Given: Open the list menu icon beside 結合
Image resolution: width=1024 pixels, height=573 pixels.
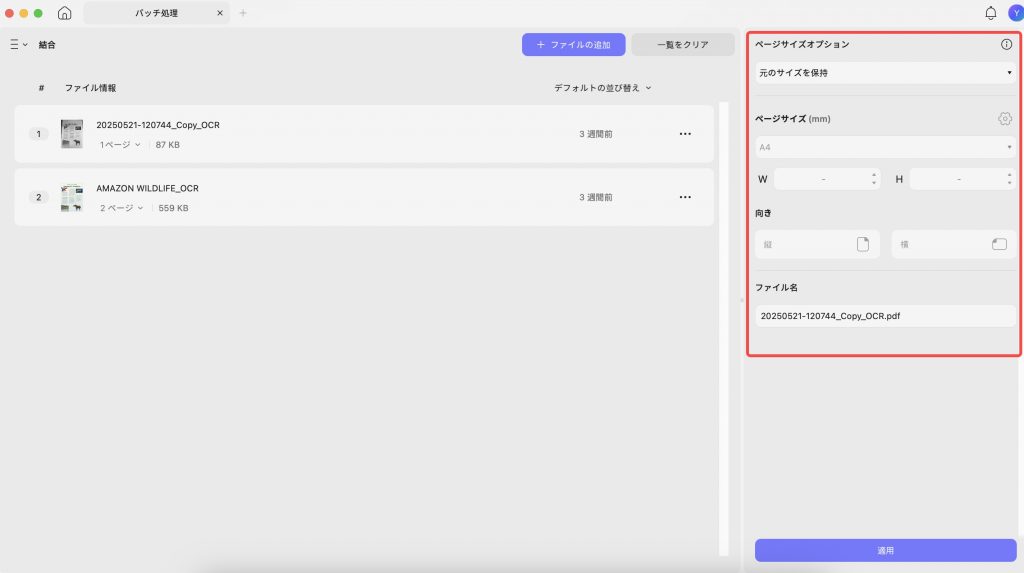Looking at the screenshot, I should [x=18, y=44].
